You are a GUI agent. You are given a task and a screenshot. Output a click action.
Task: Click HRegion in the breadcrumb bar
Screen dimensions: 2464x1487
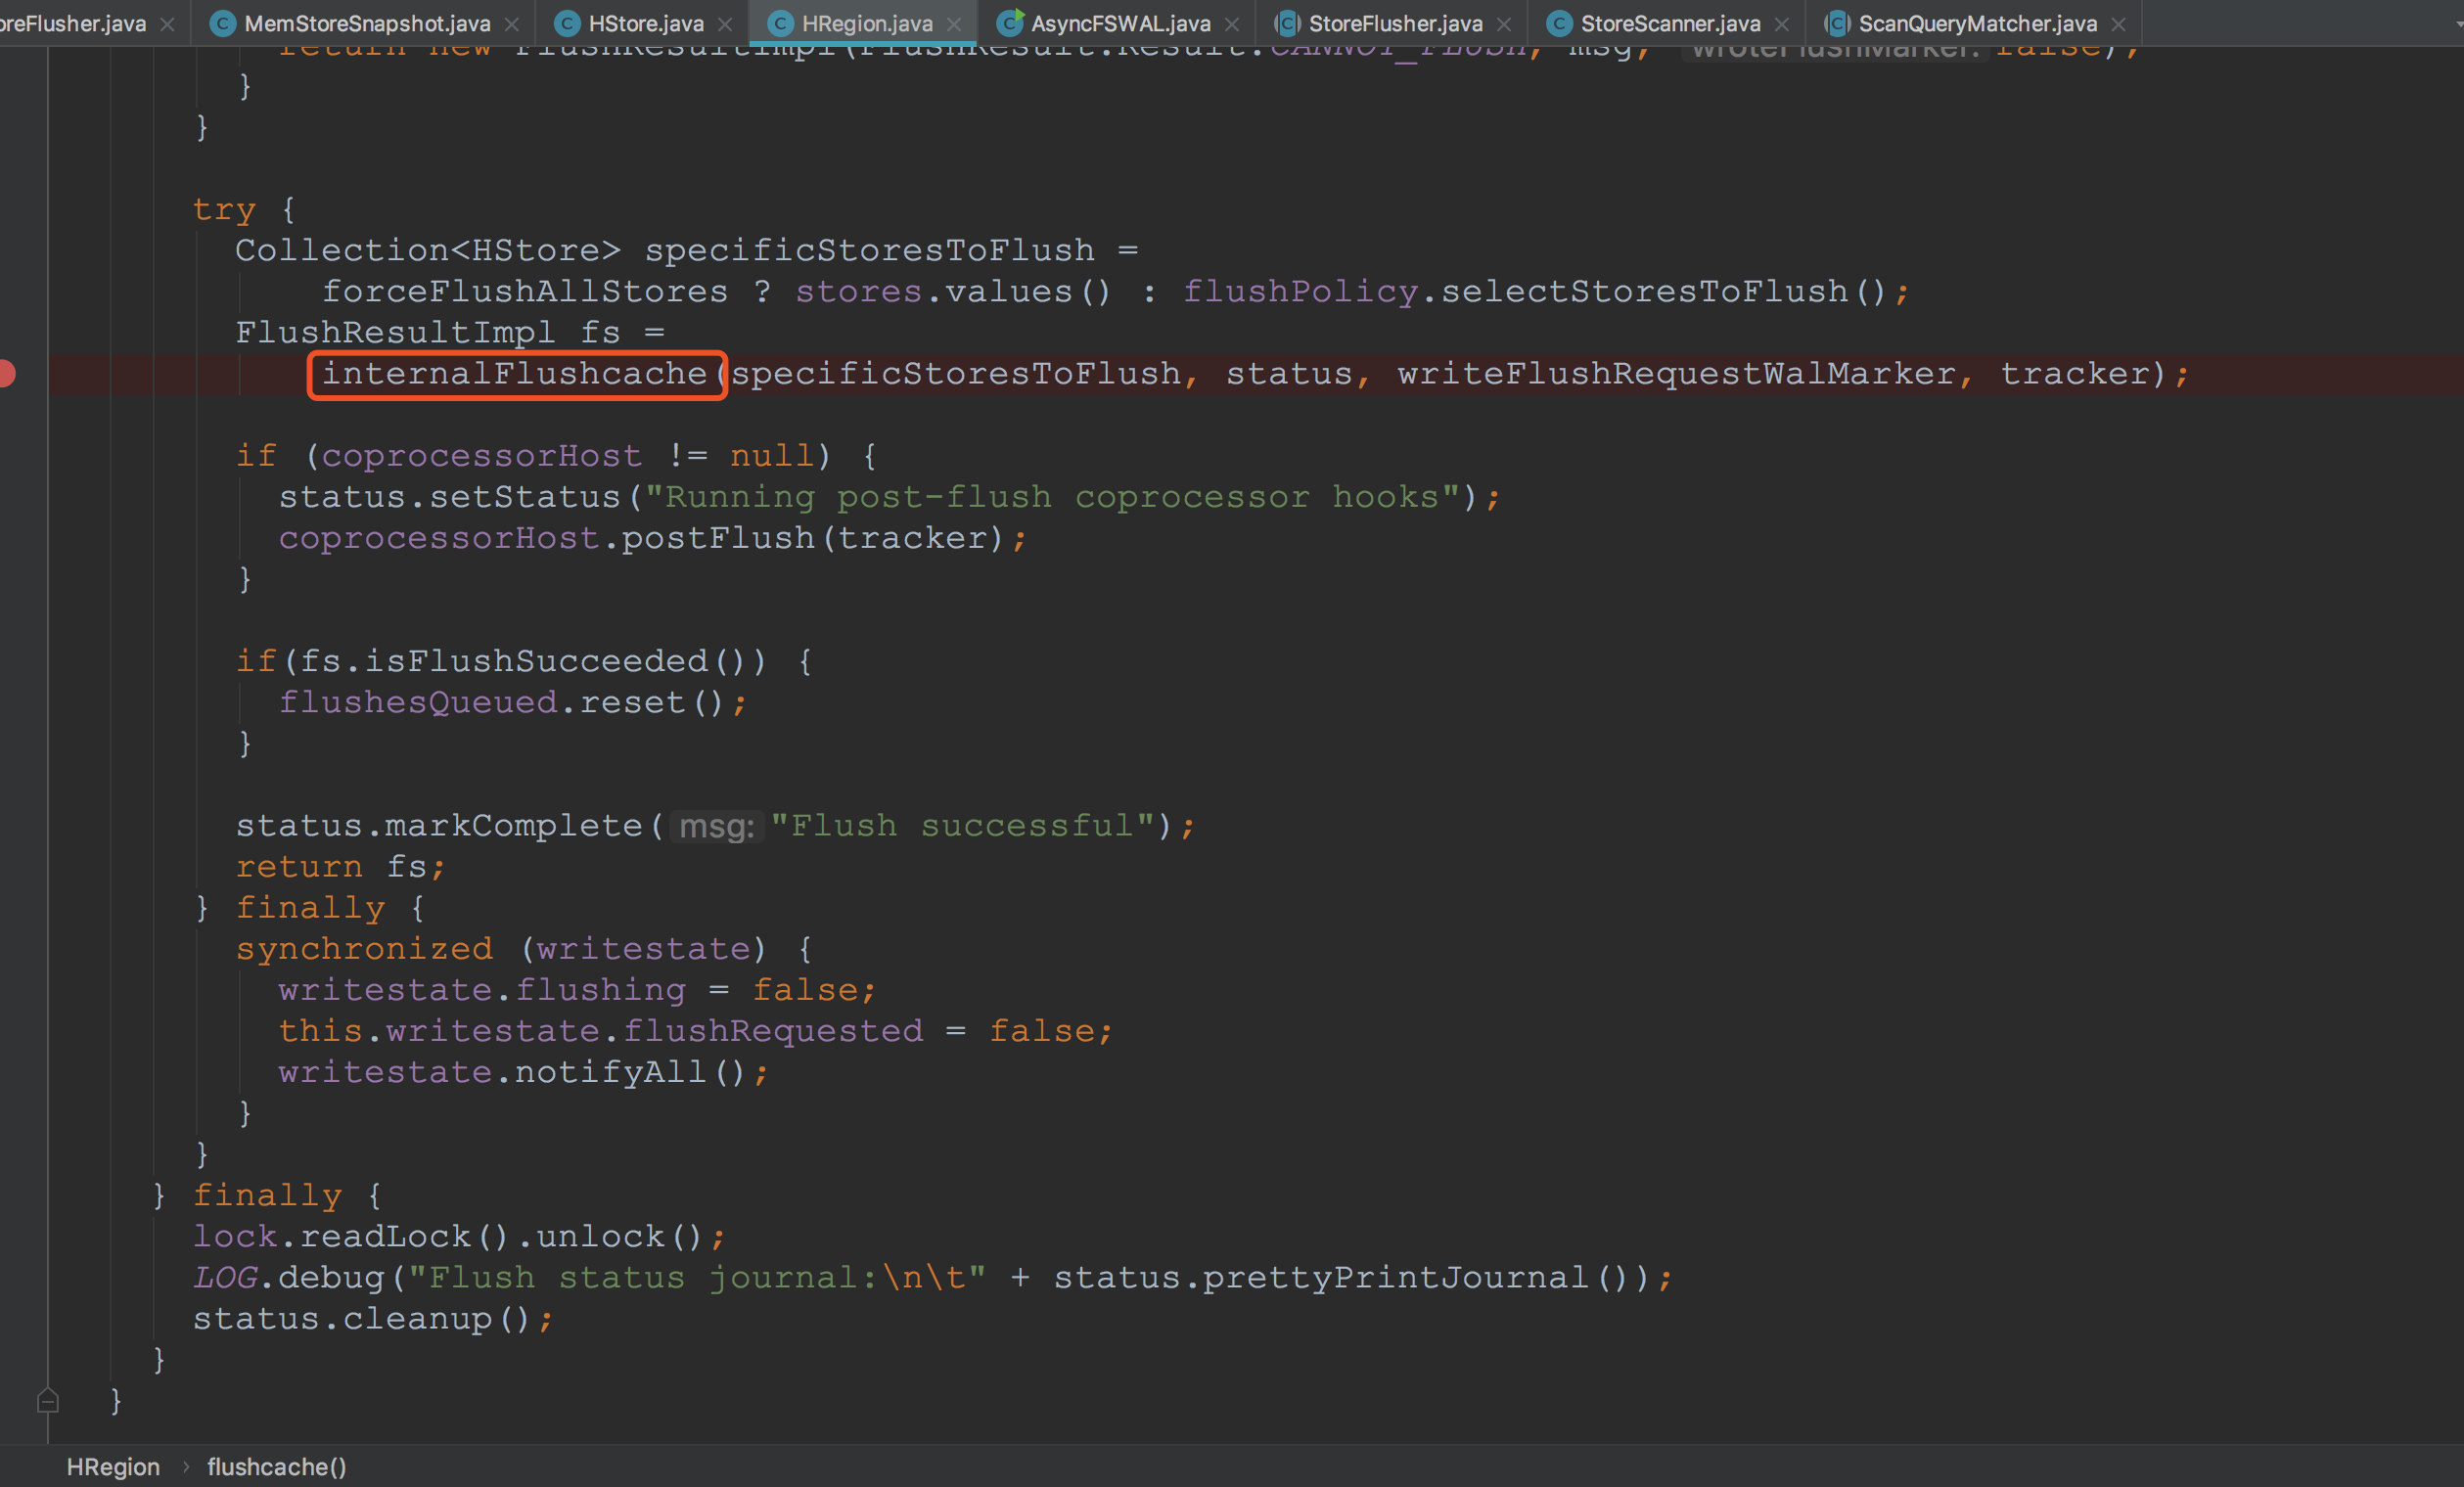[x=113, y=1466]
